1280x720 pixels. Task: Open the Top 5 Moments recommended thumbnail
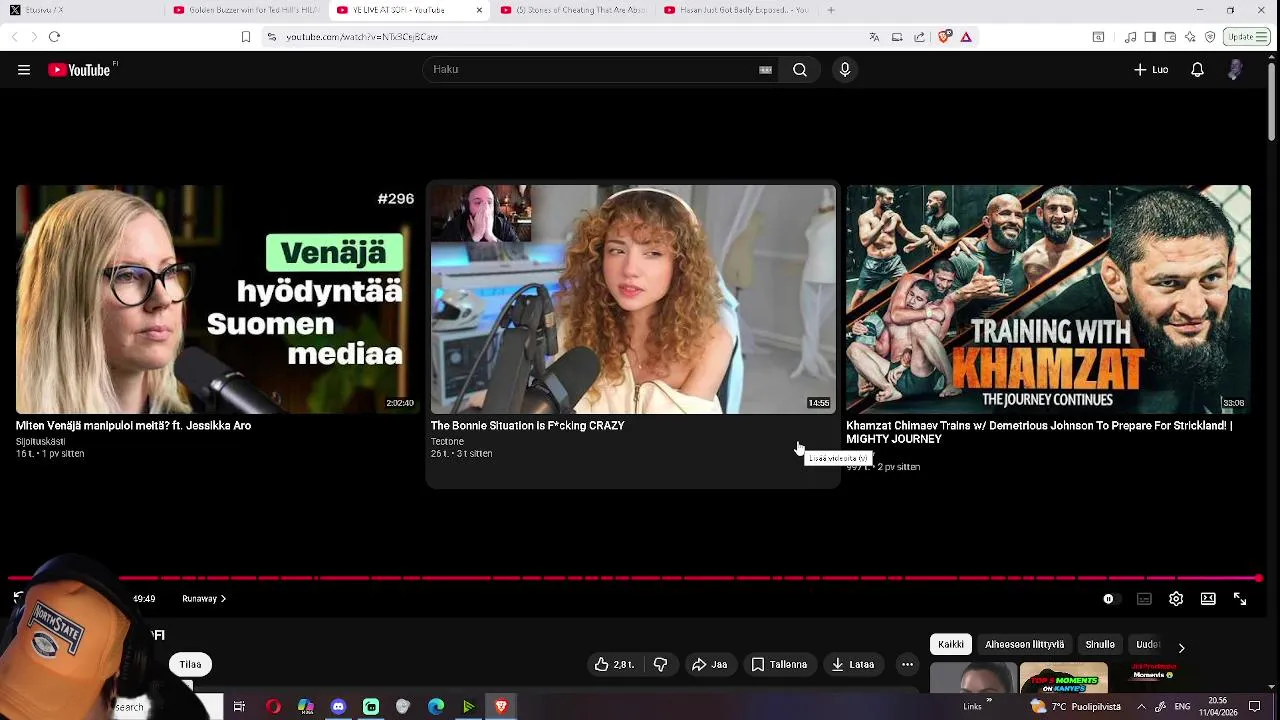[x=1063, y=678]
